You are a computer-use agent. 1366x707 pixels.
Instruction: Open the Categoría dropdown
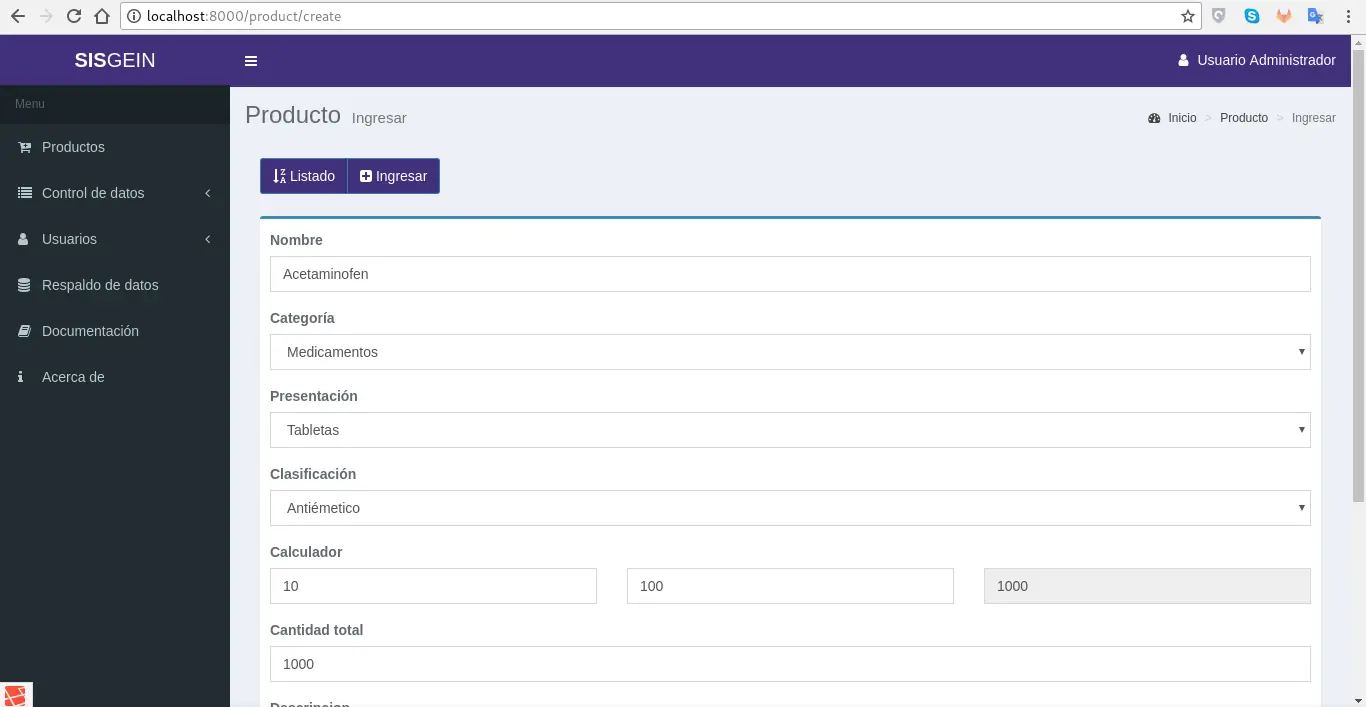tap(790, 352)
